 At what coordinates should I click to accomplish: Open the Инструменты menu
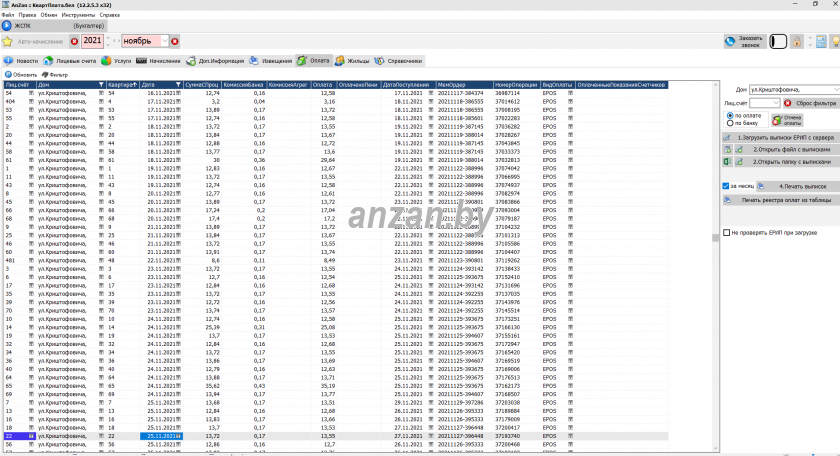78,16
